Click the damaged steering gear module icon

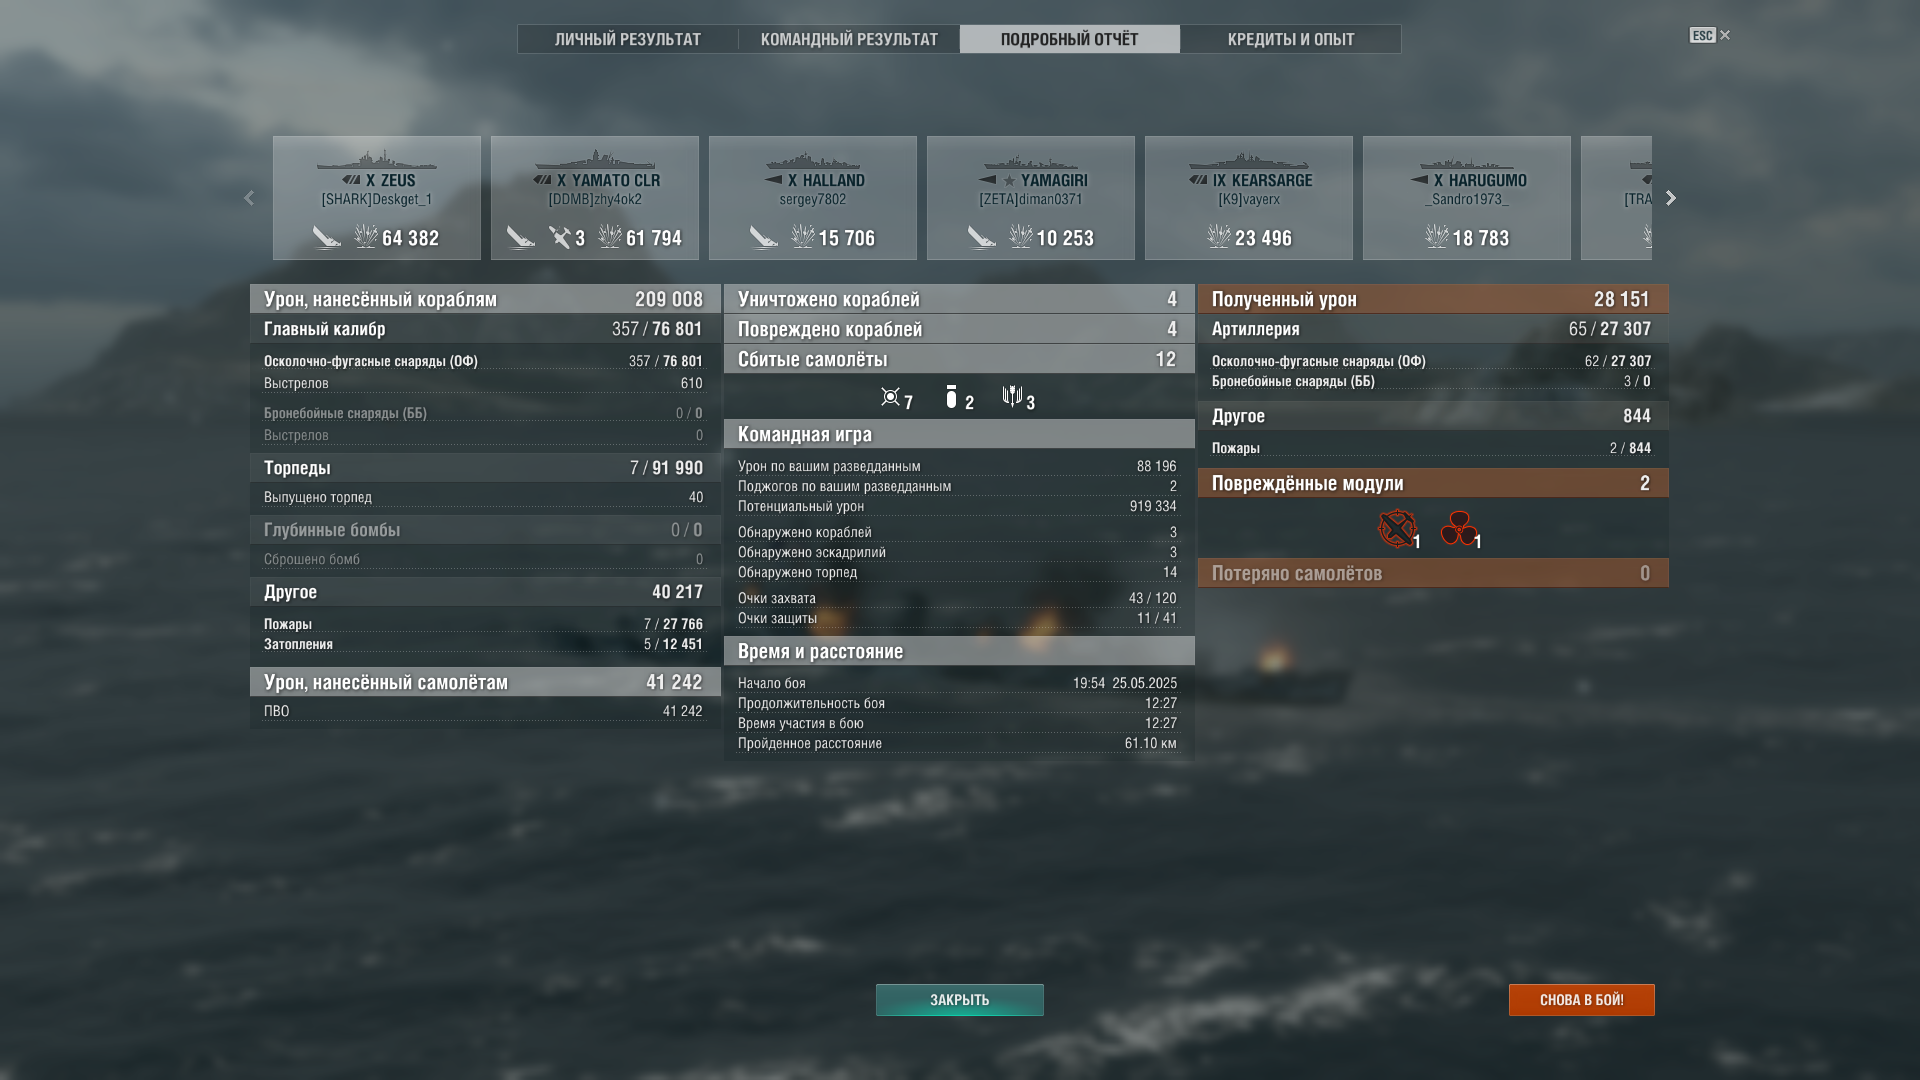1397,528
